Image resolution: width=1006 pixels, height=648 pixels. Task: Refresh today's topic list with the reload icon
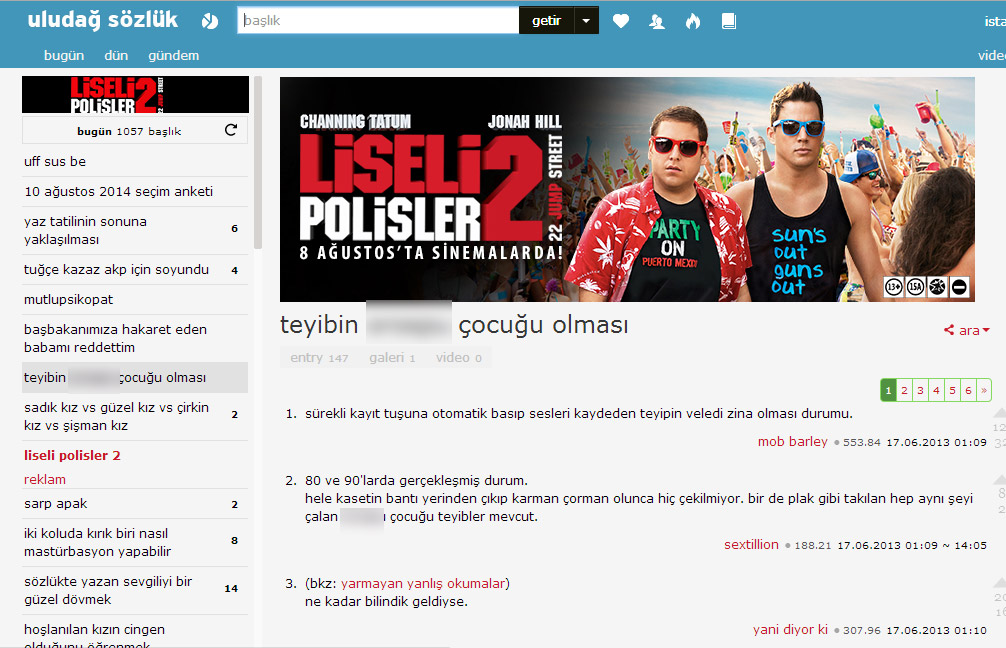pos(231,130)
